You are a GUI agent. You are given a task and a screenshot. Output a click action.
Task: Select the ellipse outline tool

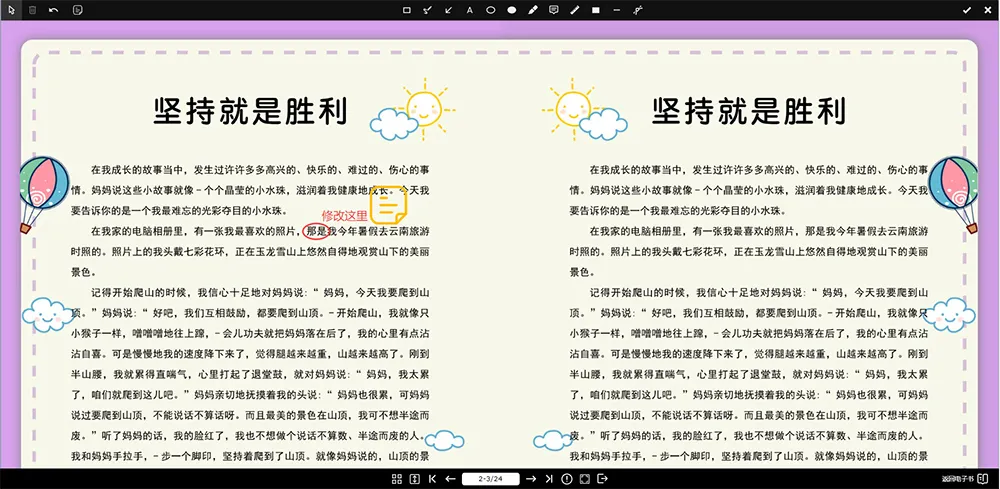pos(491,10)
